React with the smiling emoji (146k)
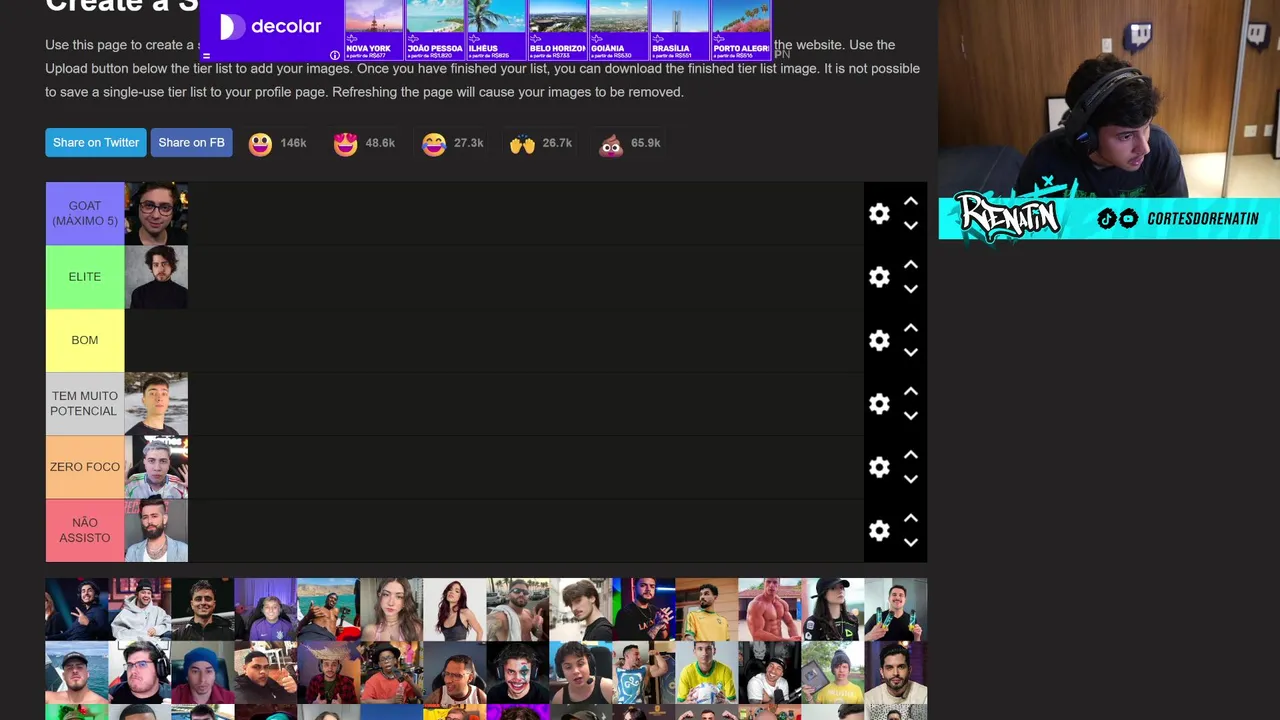This screenshot has width=1280, height=720. pyautogui.click(x=260, y=144)
